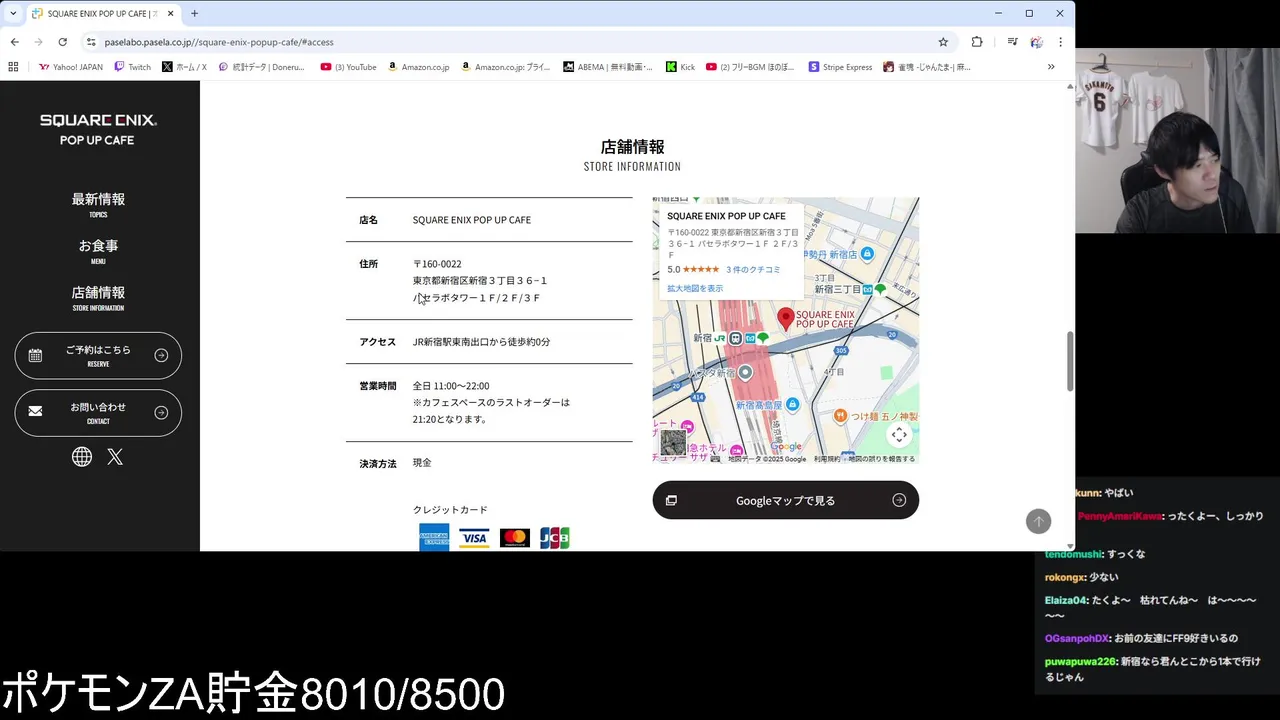
Task: Click the Chrome profile avatar icon
Action: [x=1036, y=42]
